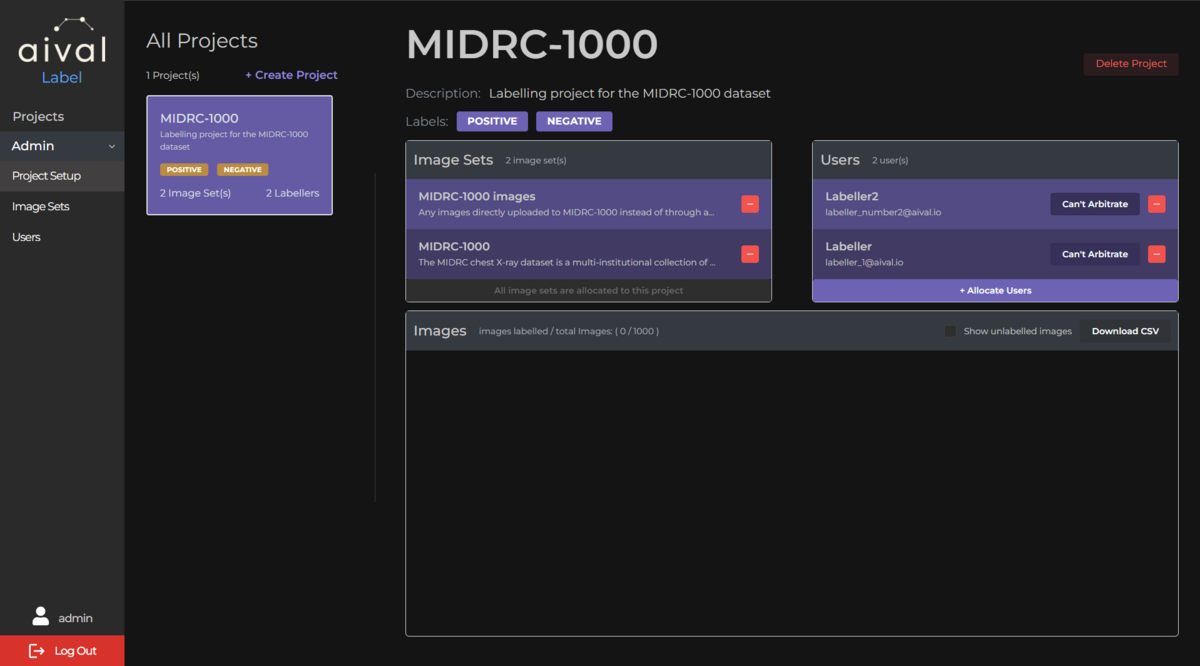Click Allocate Users
This screenshot has height=666, width=1200.
(x=995, y=290)
